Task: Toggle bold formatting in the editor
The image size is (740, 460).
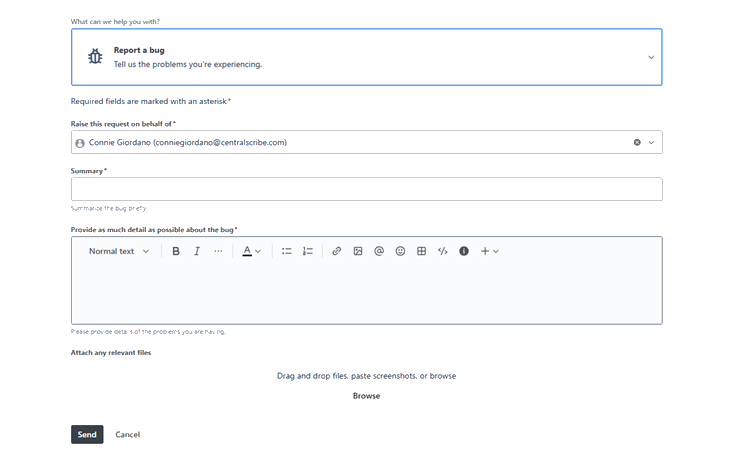Action: point(176,251)
